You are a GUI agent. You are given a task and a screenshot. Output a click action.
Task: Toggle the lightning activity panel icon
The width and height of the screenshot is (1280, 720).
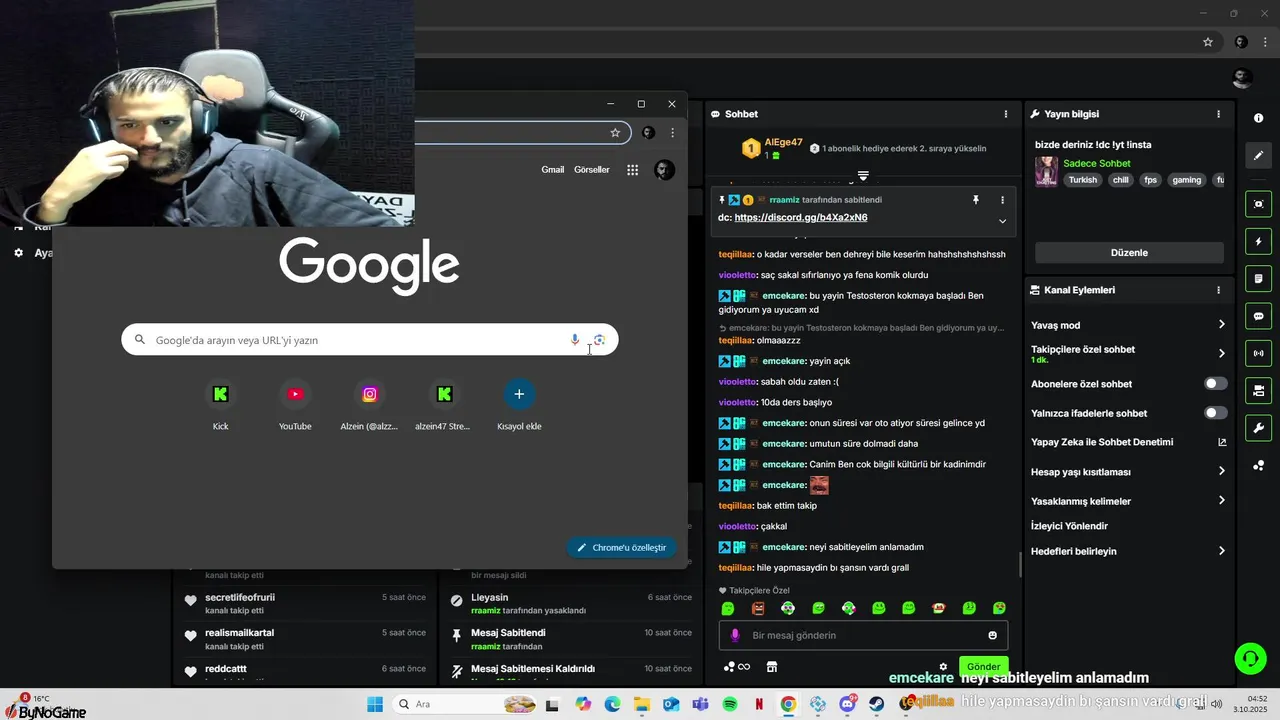click(x=1258, y=242)
